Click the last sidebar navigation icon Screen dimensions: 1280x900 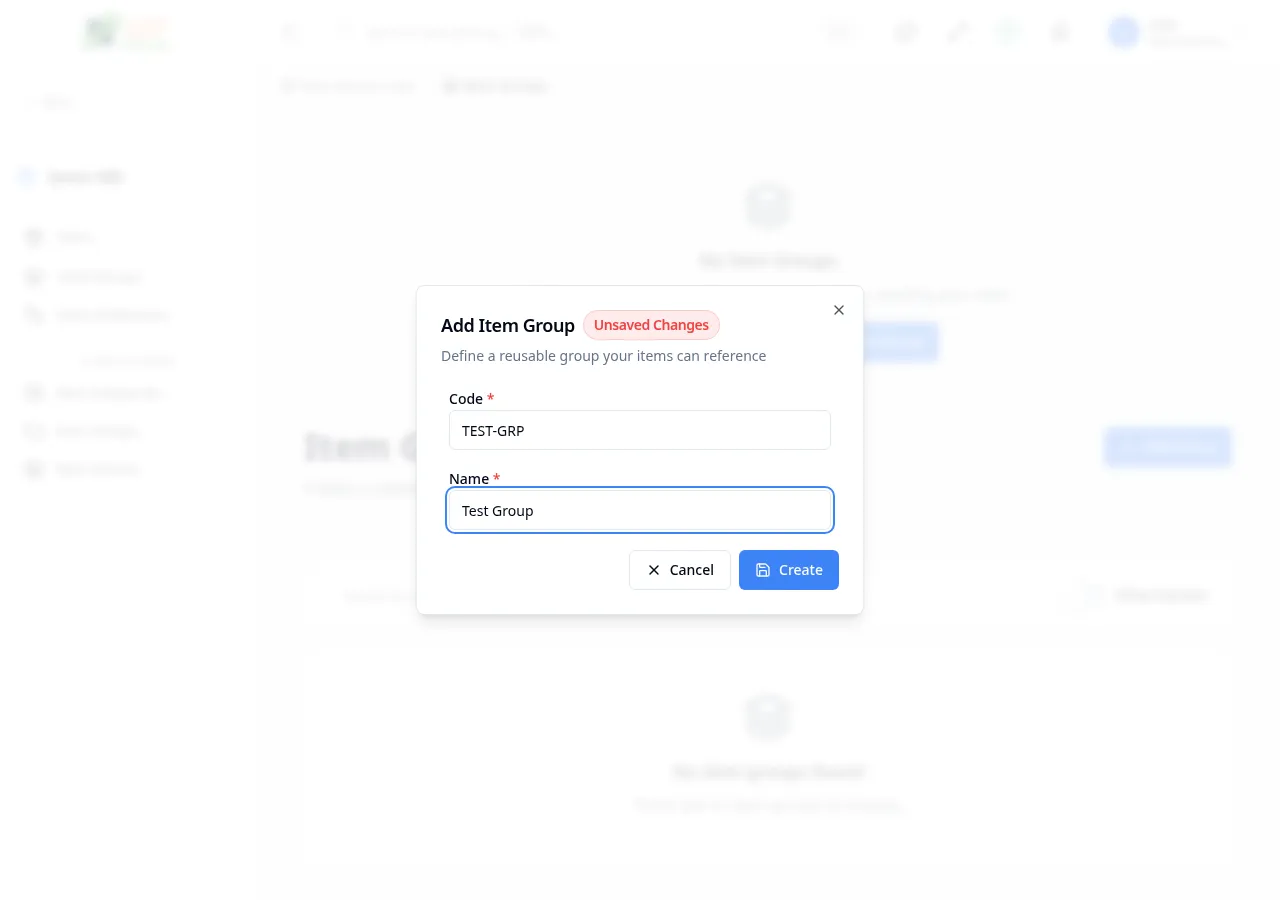click(x=33, y=469)
